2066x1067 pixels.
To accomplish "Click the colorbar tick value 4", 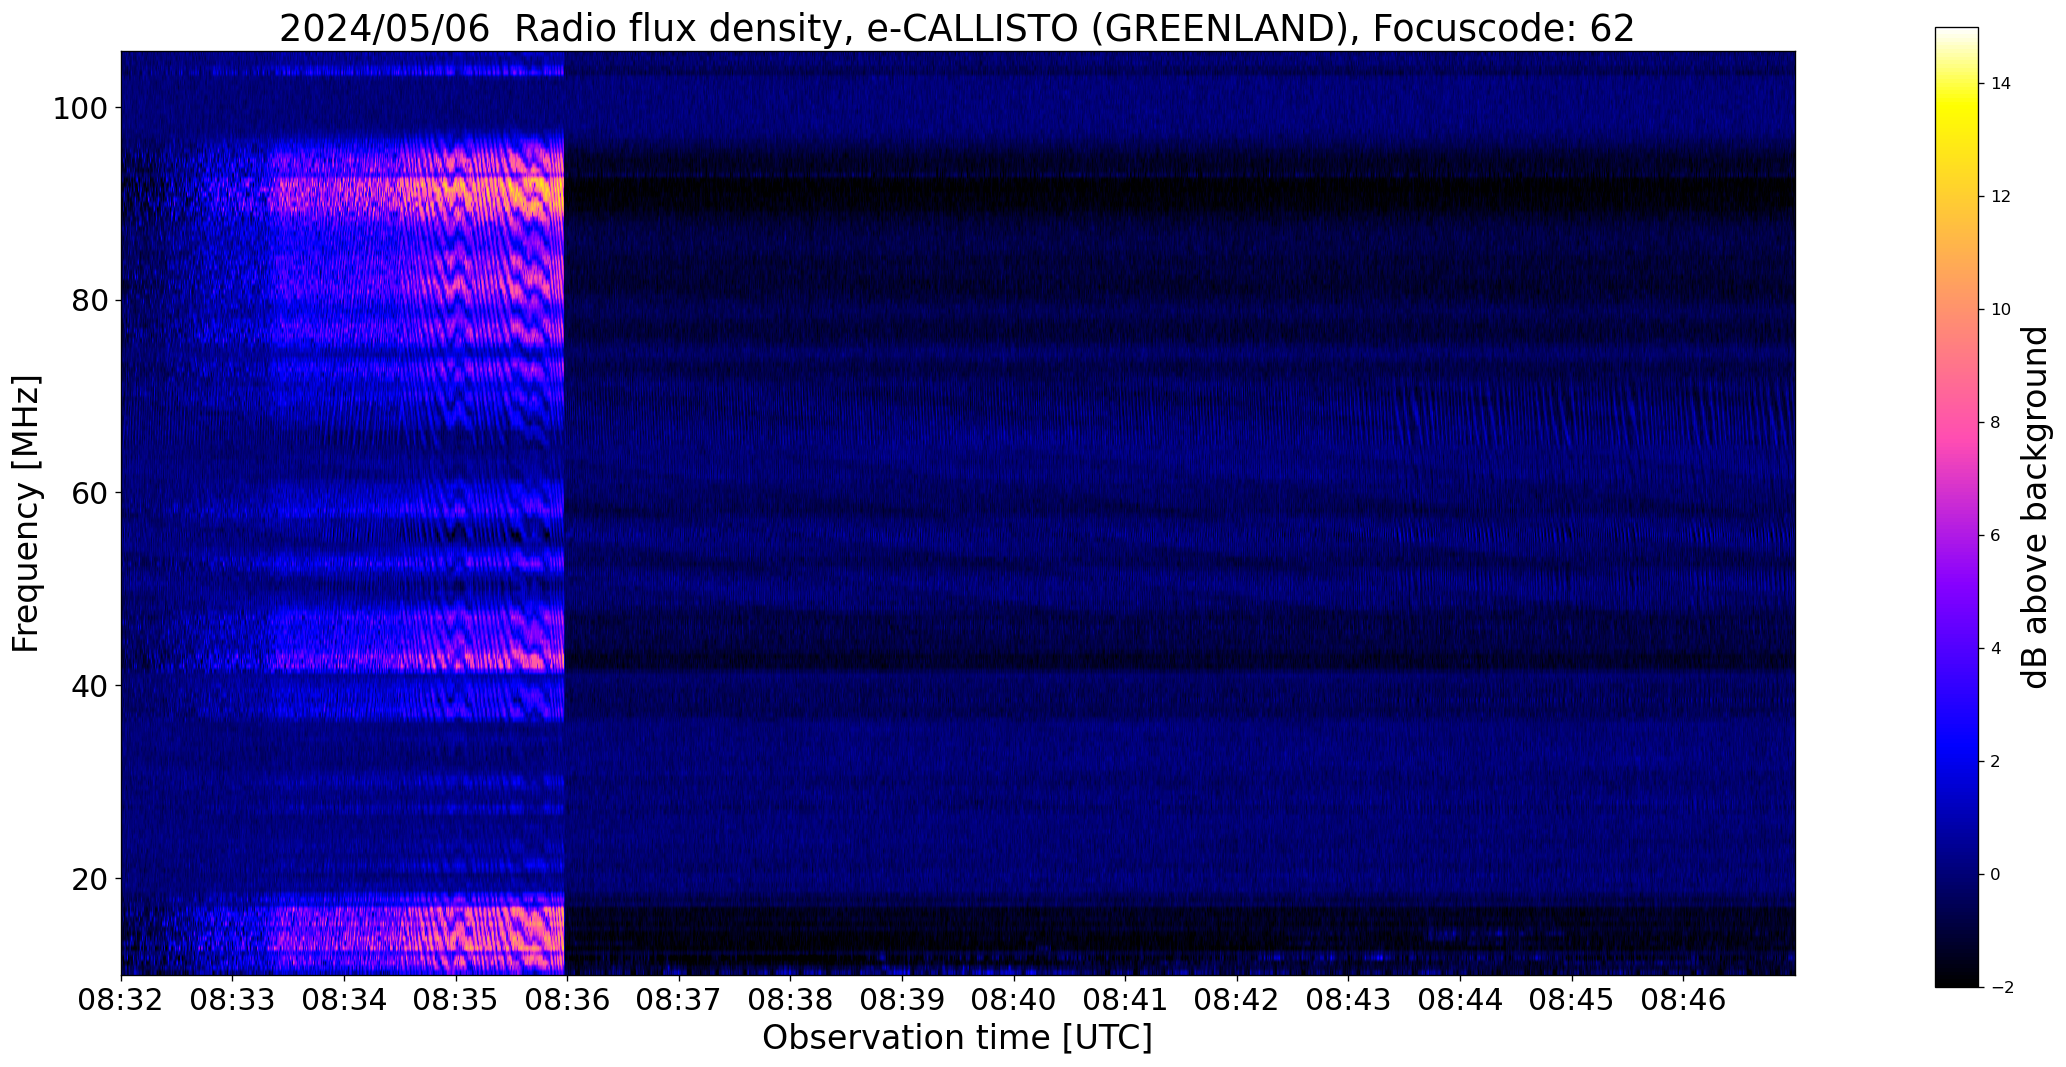I will click(x=1996, y=649).
